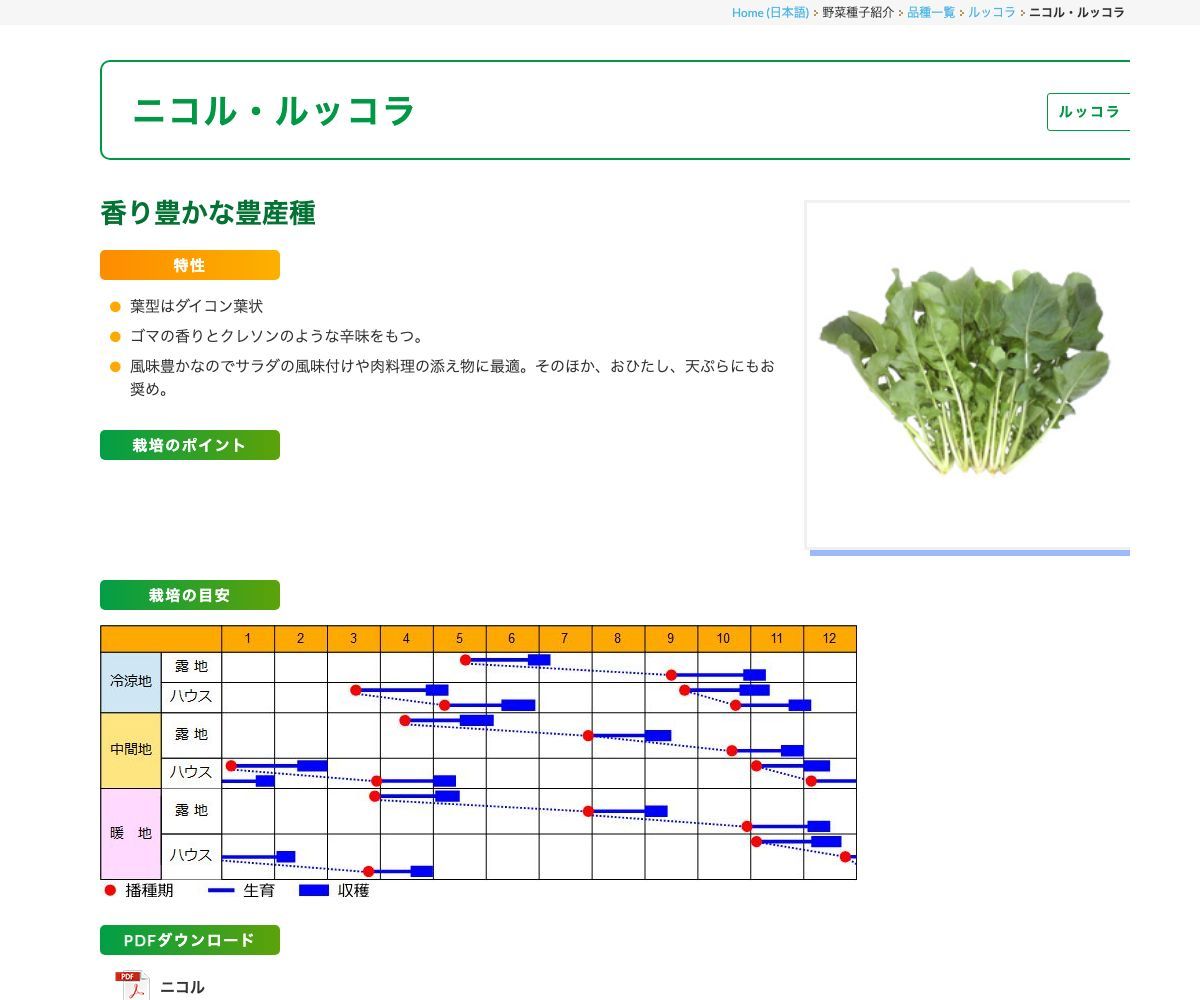Click the red 播種期 dot in the legend
1200x1000 pixels.
[x=109, y=890]
